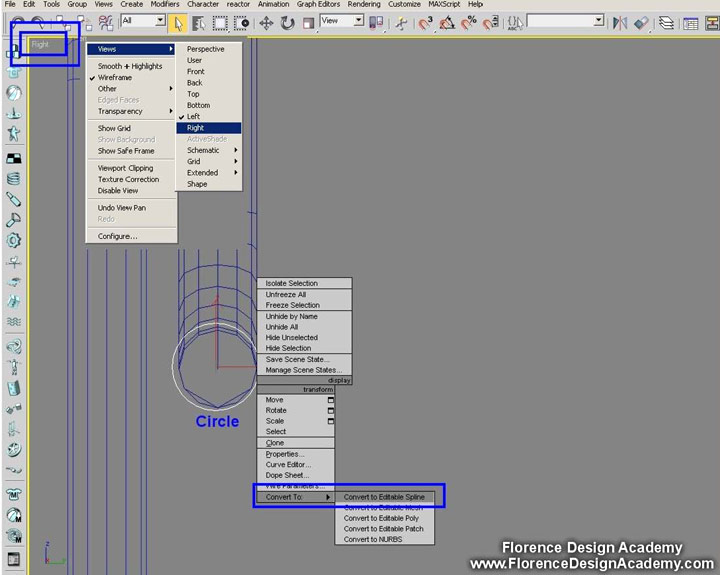Image resolution: width=720 pixels, height=575 pixels.
Task: Click the Select and Move tool
Action: tap(267, 22)
